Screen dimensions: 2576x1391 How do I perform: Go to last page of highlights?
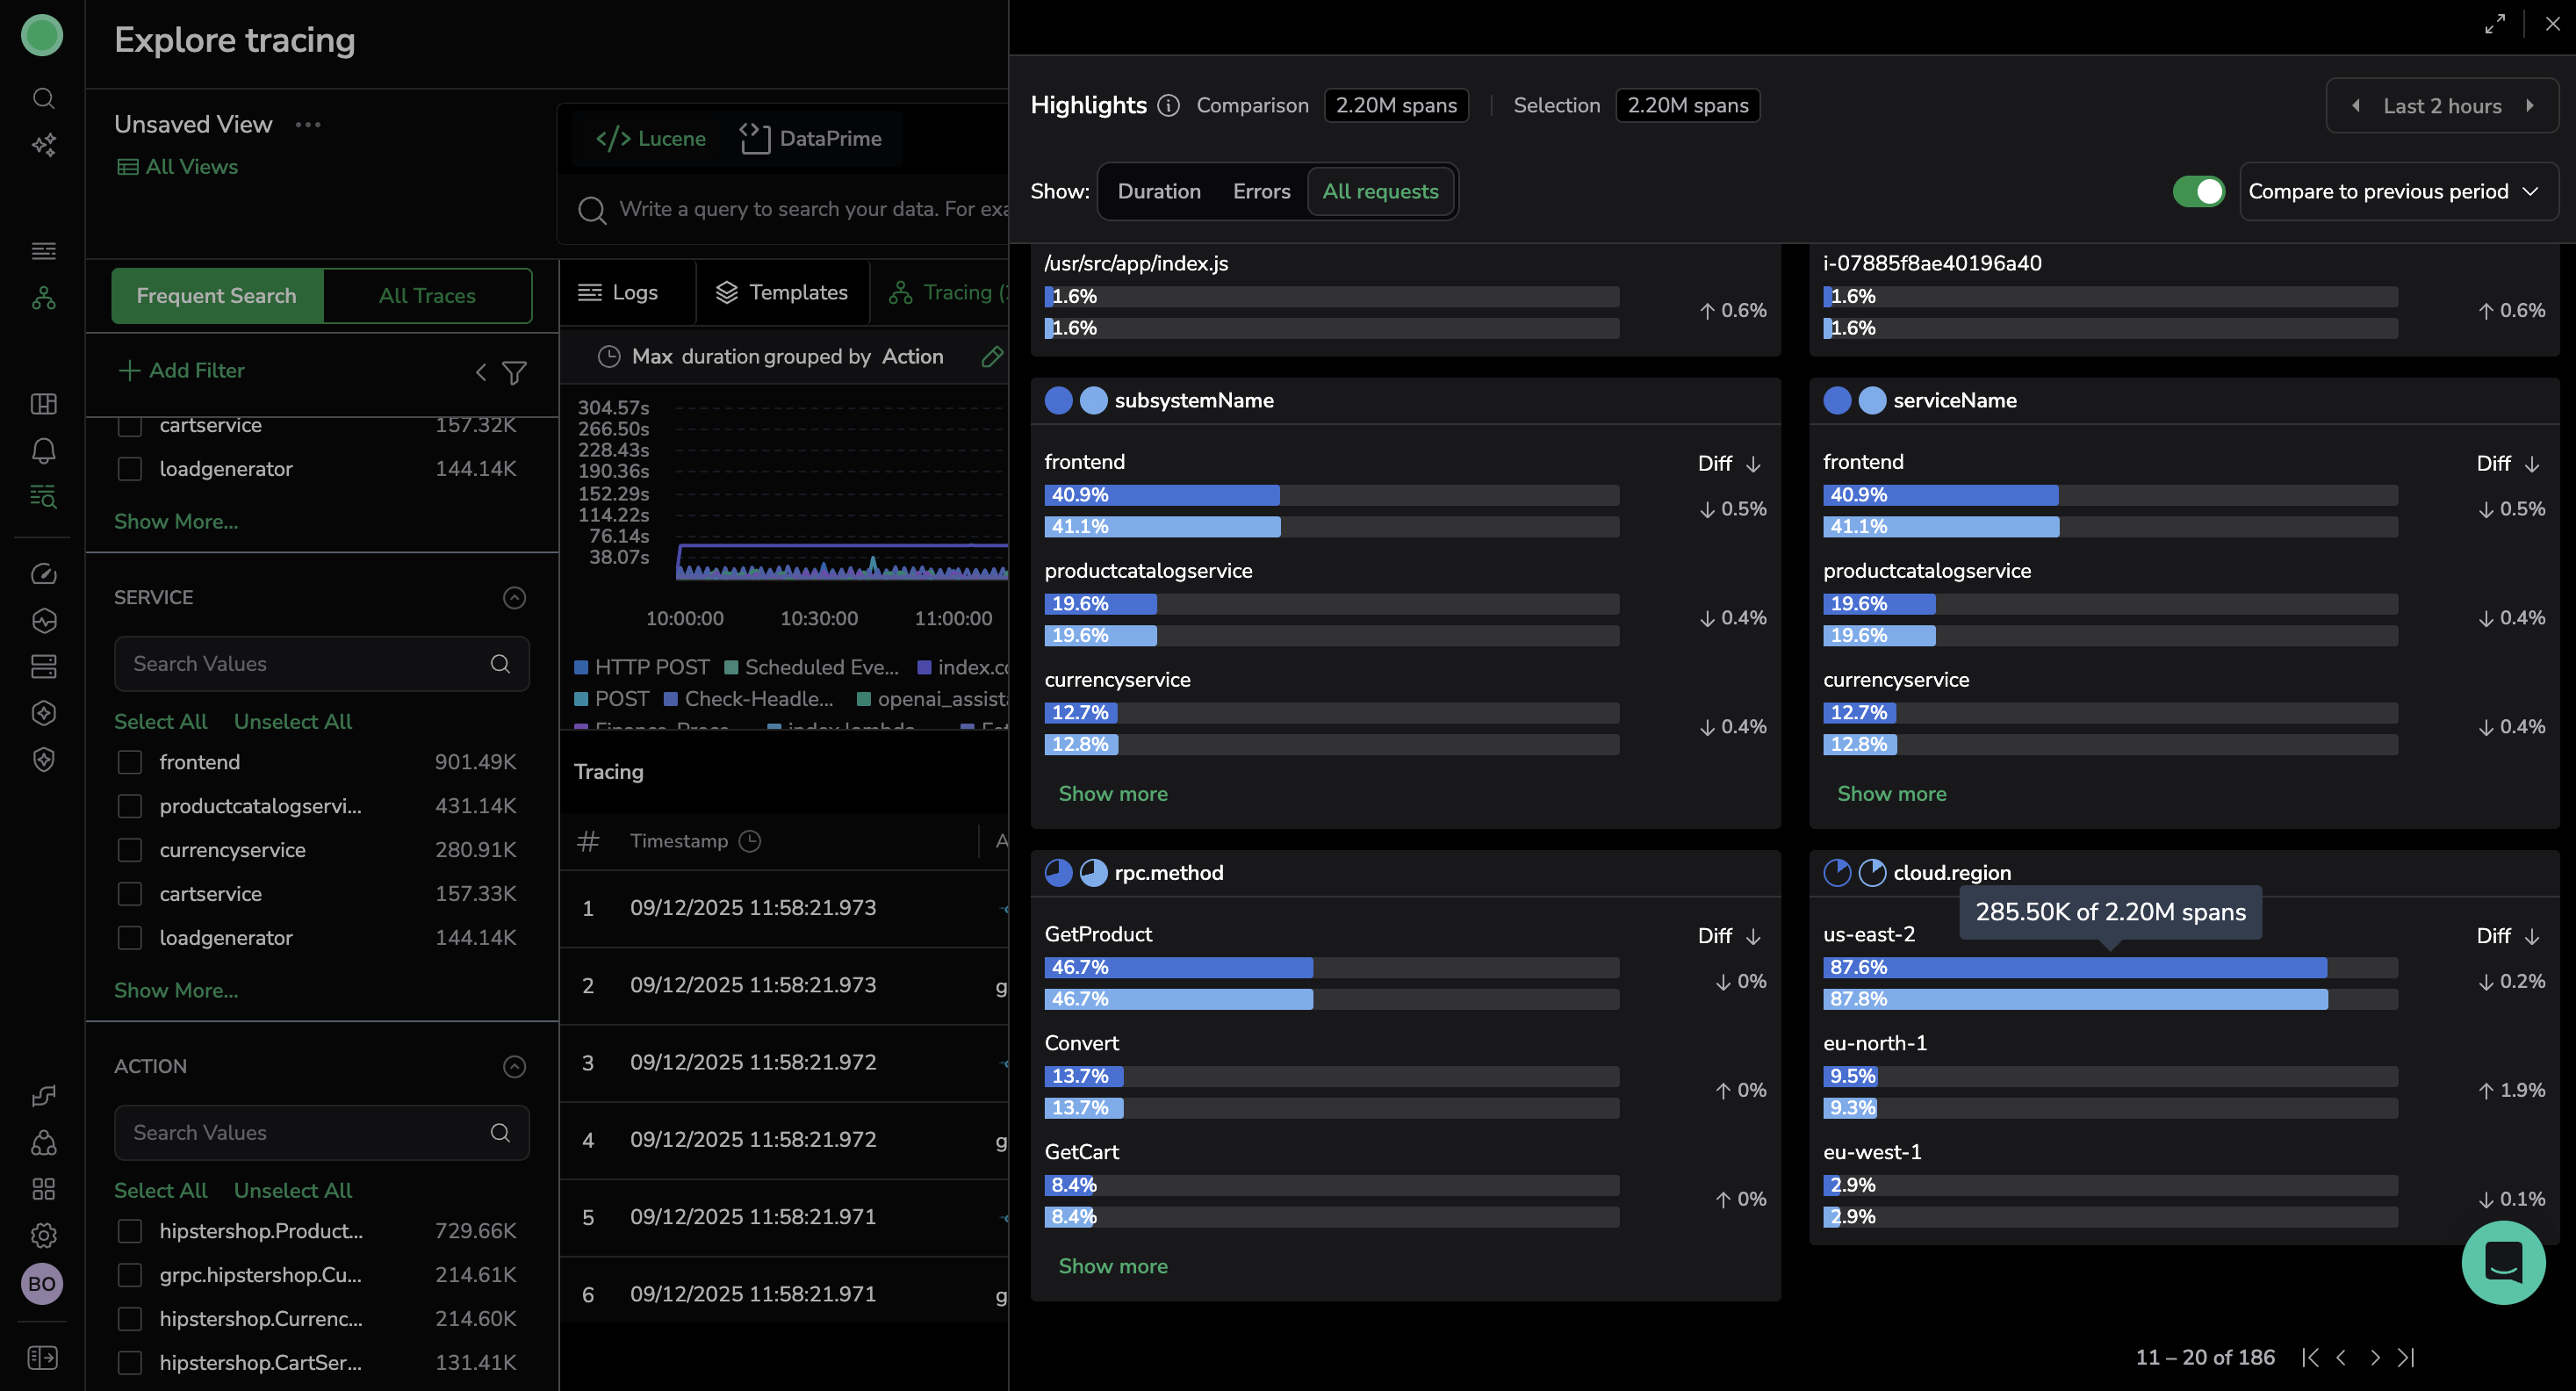pos(2407,1357)
